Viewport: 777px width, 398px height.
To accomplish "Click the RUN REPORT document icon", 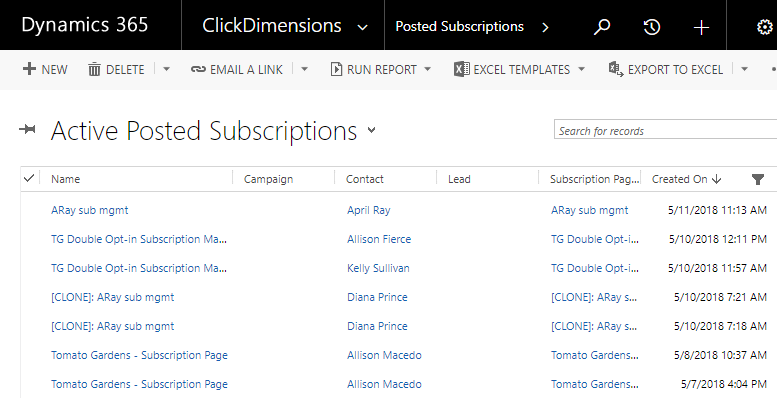I will (336, 69).
